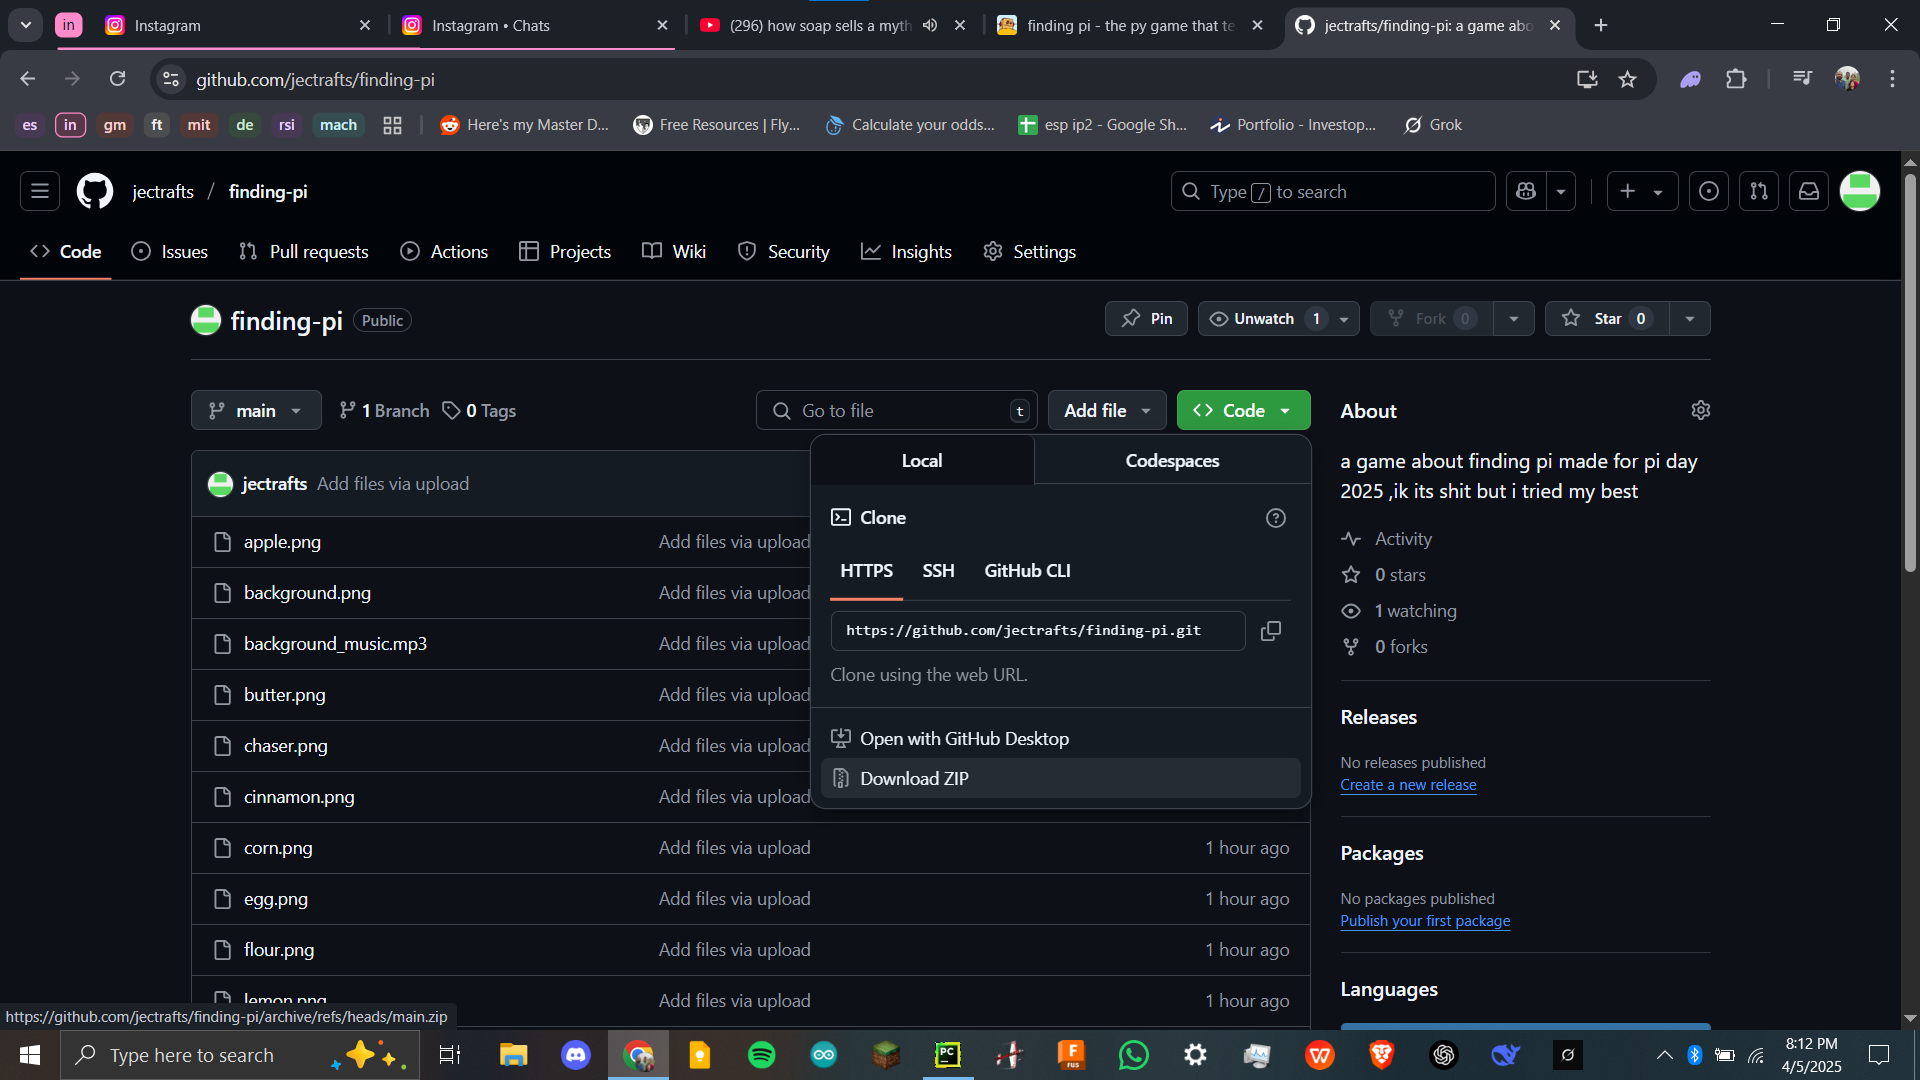This screenshot has height=1080, width=1920.
Task: Open the repository Settings tab
Action: point(1030,252)
